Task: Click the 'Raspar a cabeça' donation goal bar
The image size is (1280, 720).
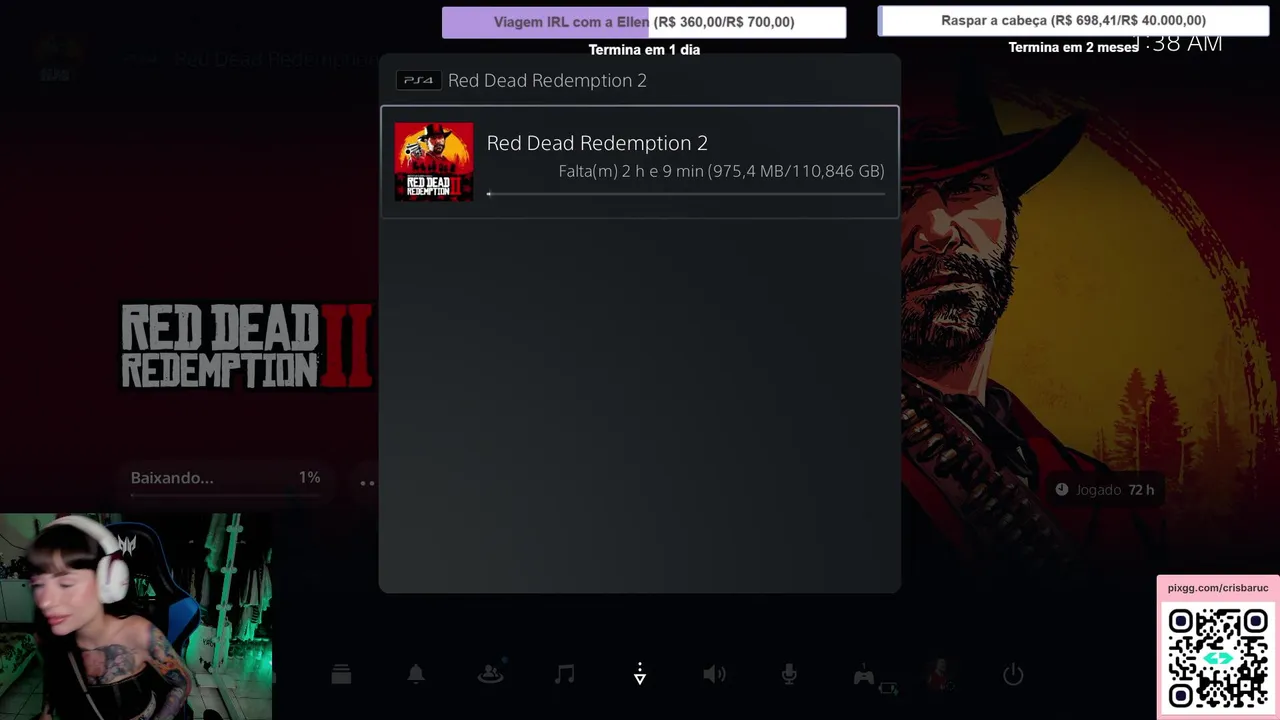Action: [1073, 20]
